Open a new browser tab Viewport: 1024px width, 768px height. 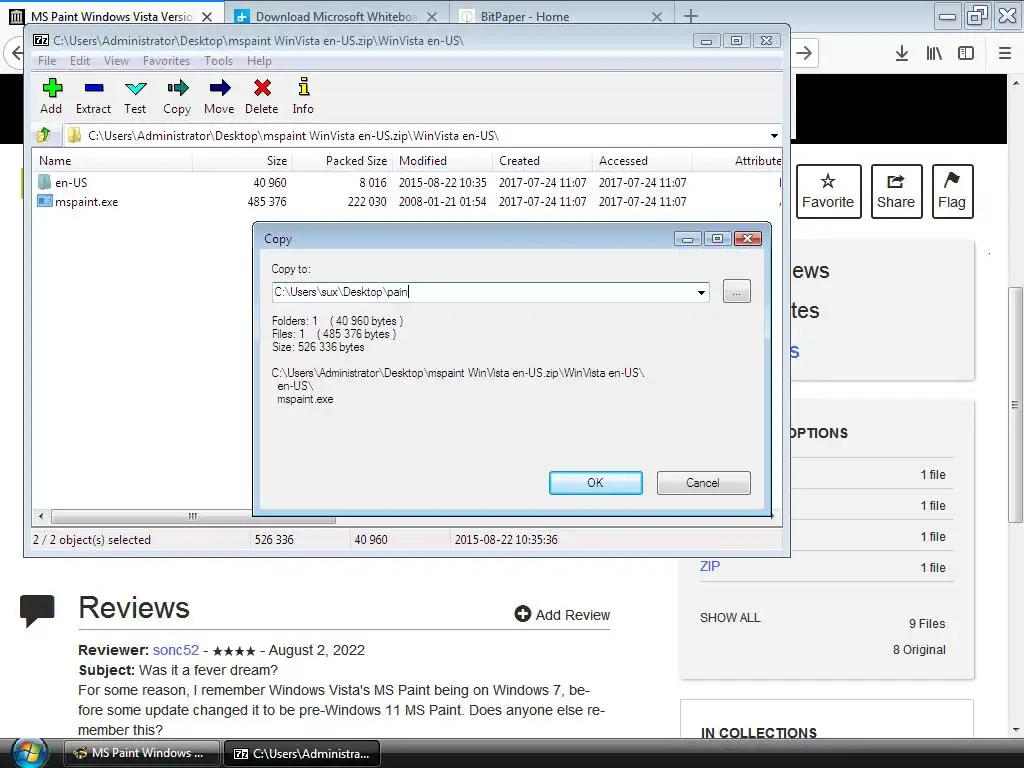pyautogui.click(x=691, y=16)
